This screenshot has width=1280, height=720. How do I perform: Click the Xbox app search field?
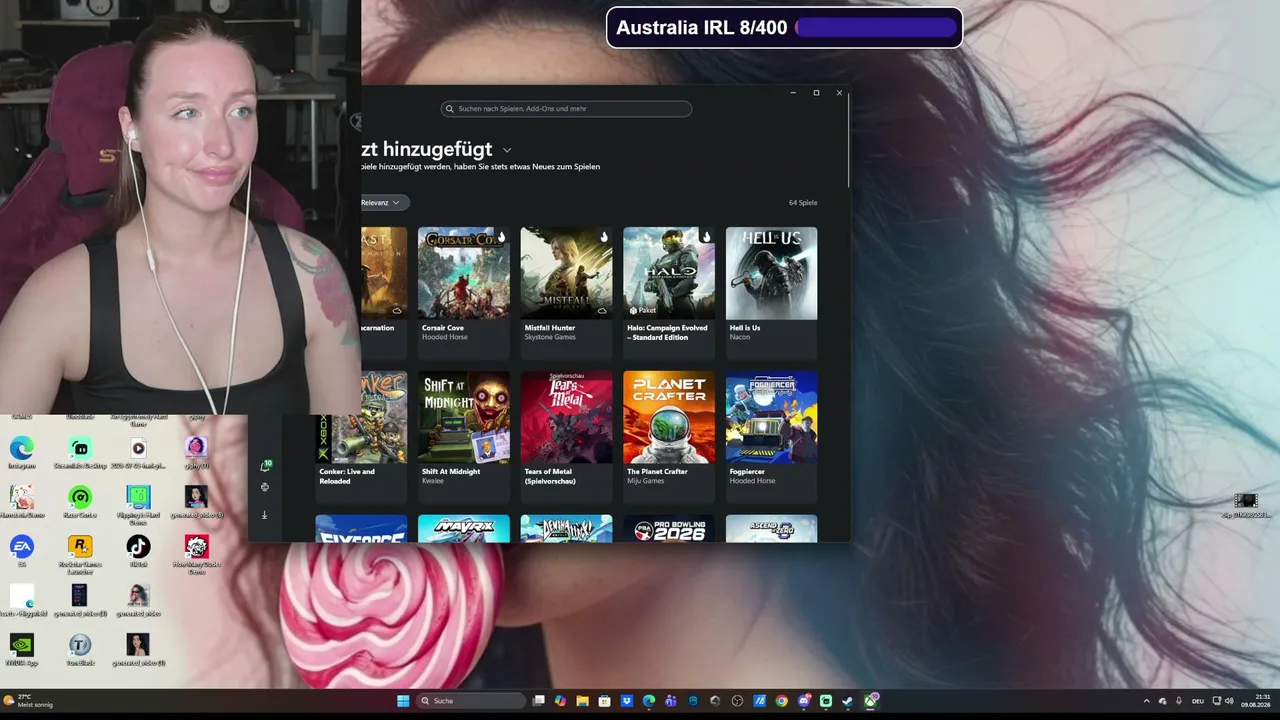[x=566, y=109]
